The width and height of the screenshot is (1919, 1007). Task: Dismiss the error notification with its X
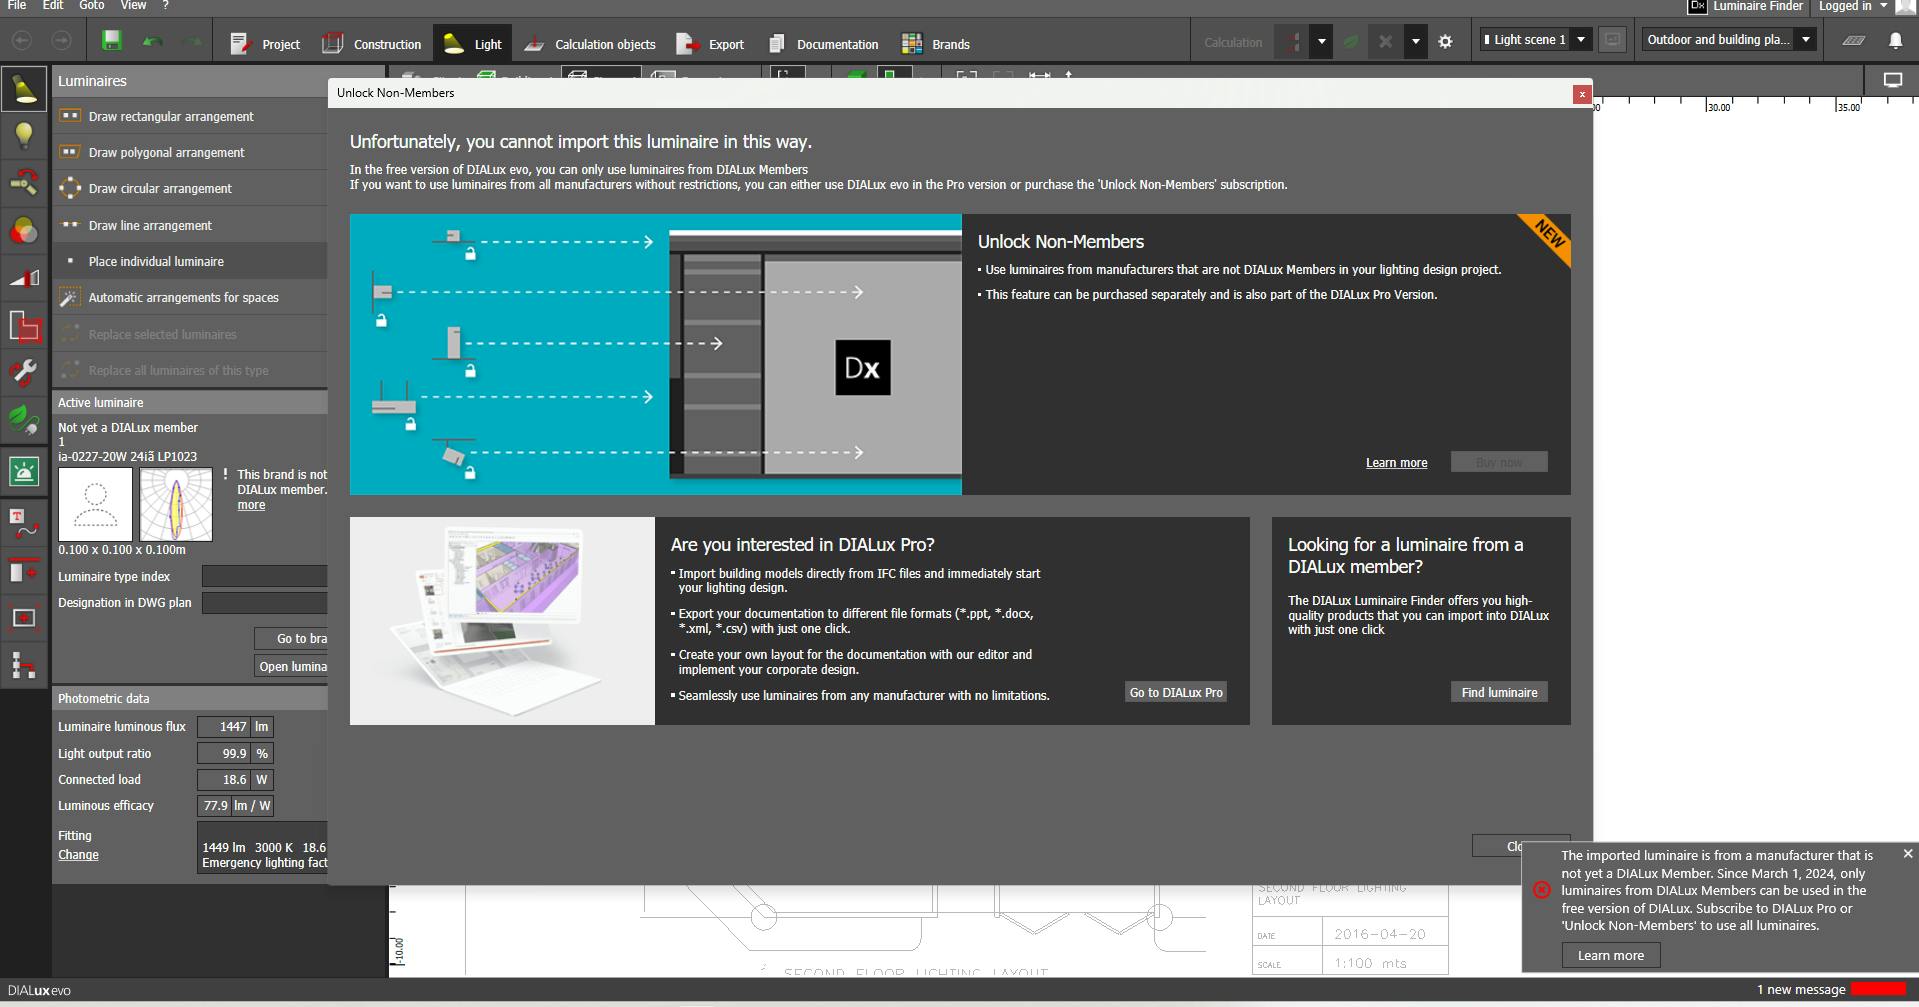[x=1907, y=853]
